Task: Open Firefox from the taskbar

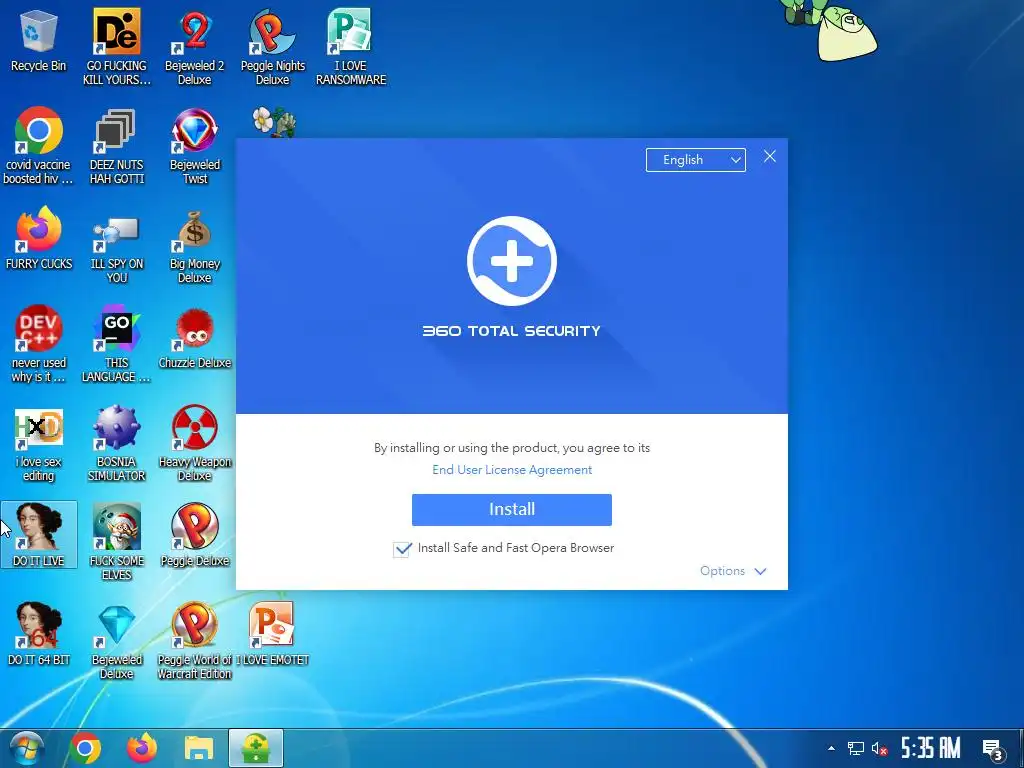Action: pos(142,748)
